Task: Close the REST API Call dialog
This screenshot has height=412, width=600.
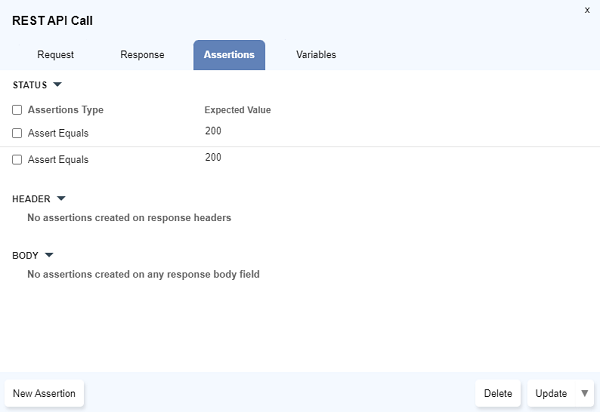Action: click(586, 9)
